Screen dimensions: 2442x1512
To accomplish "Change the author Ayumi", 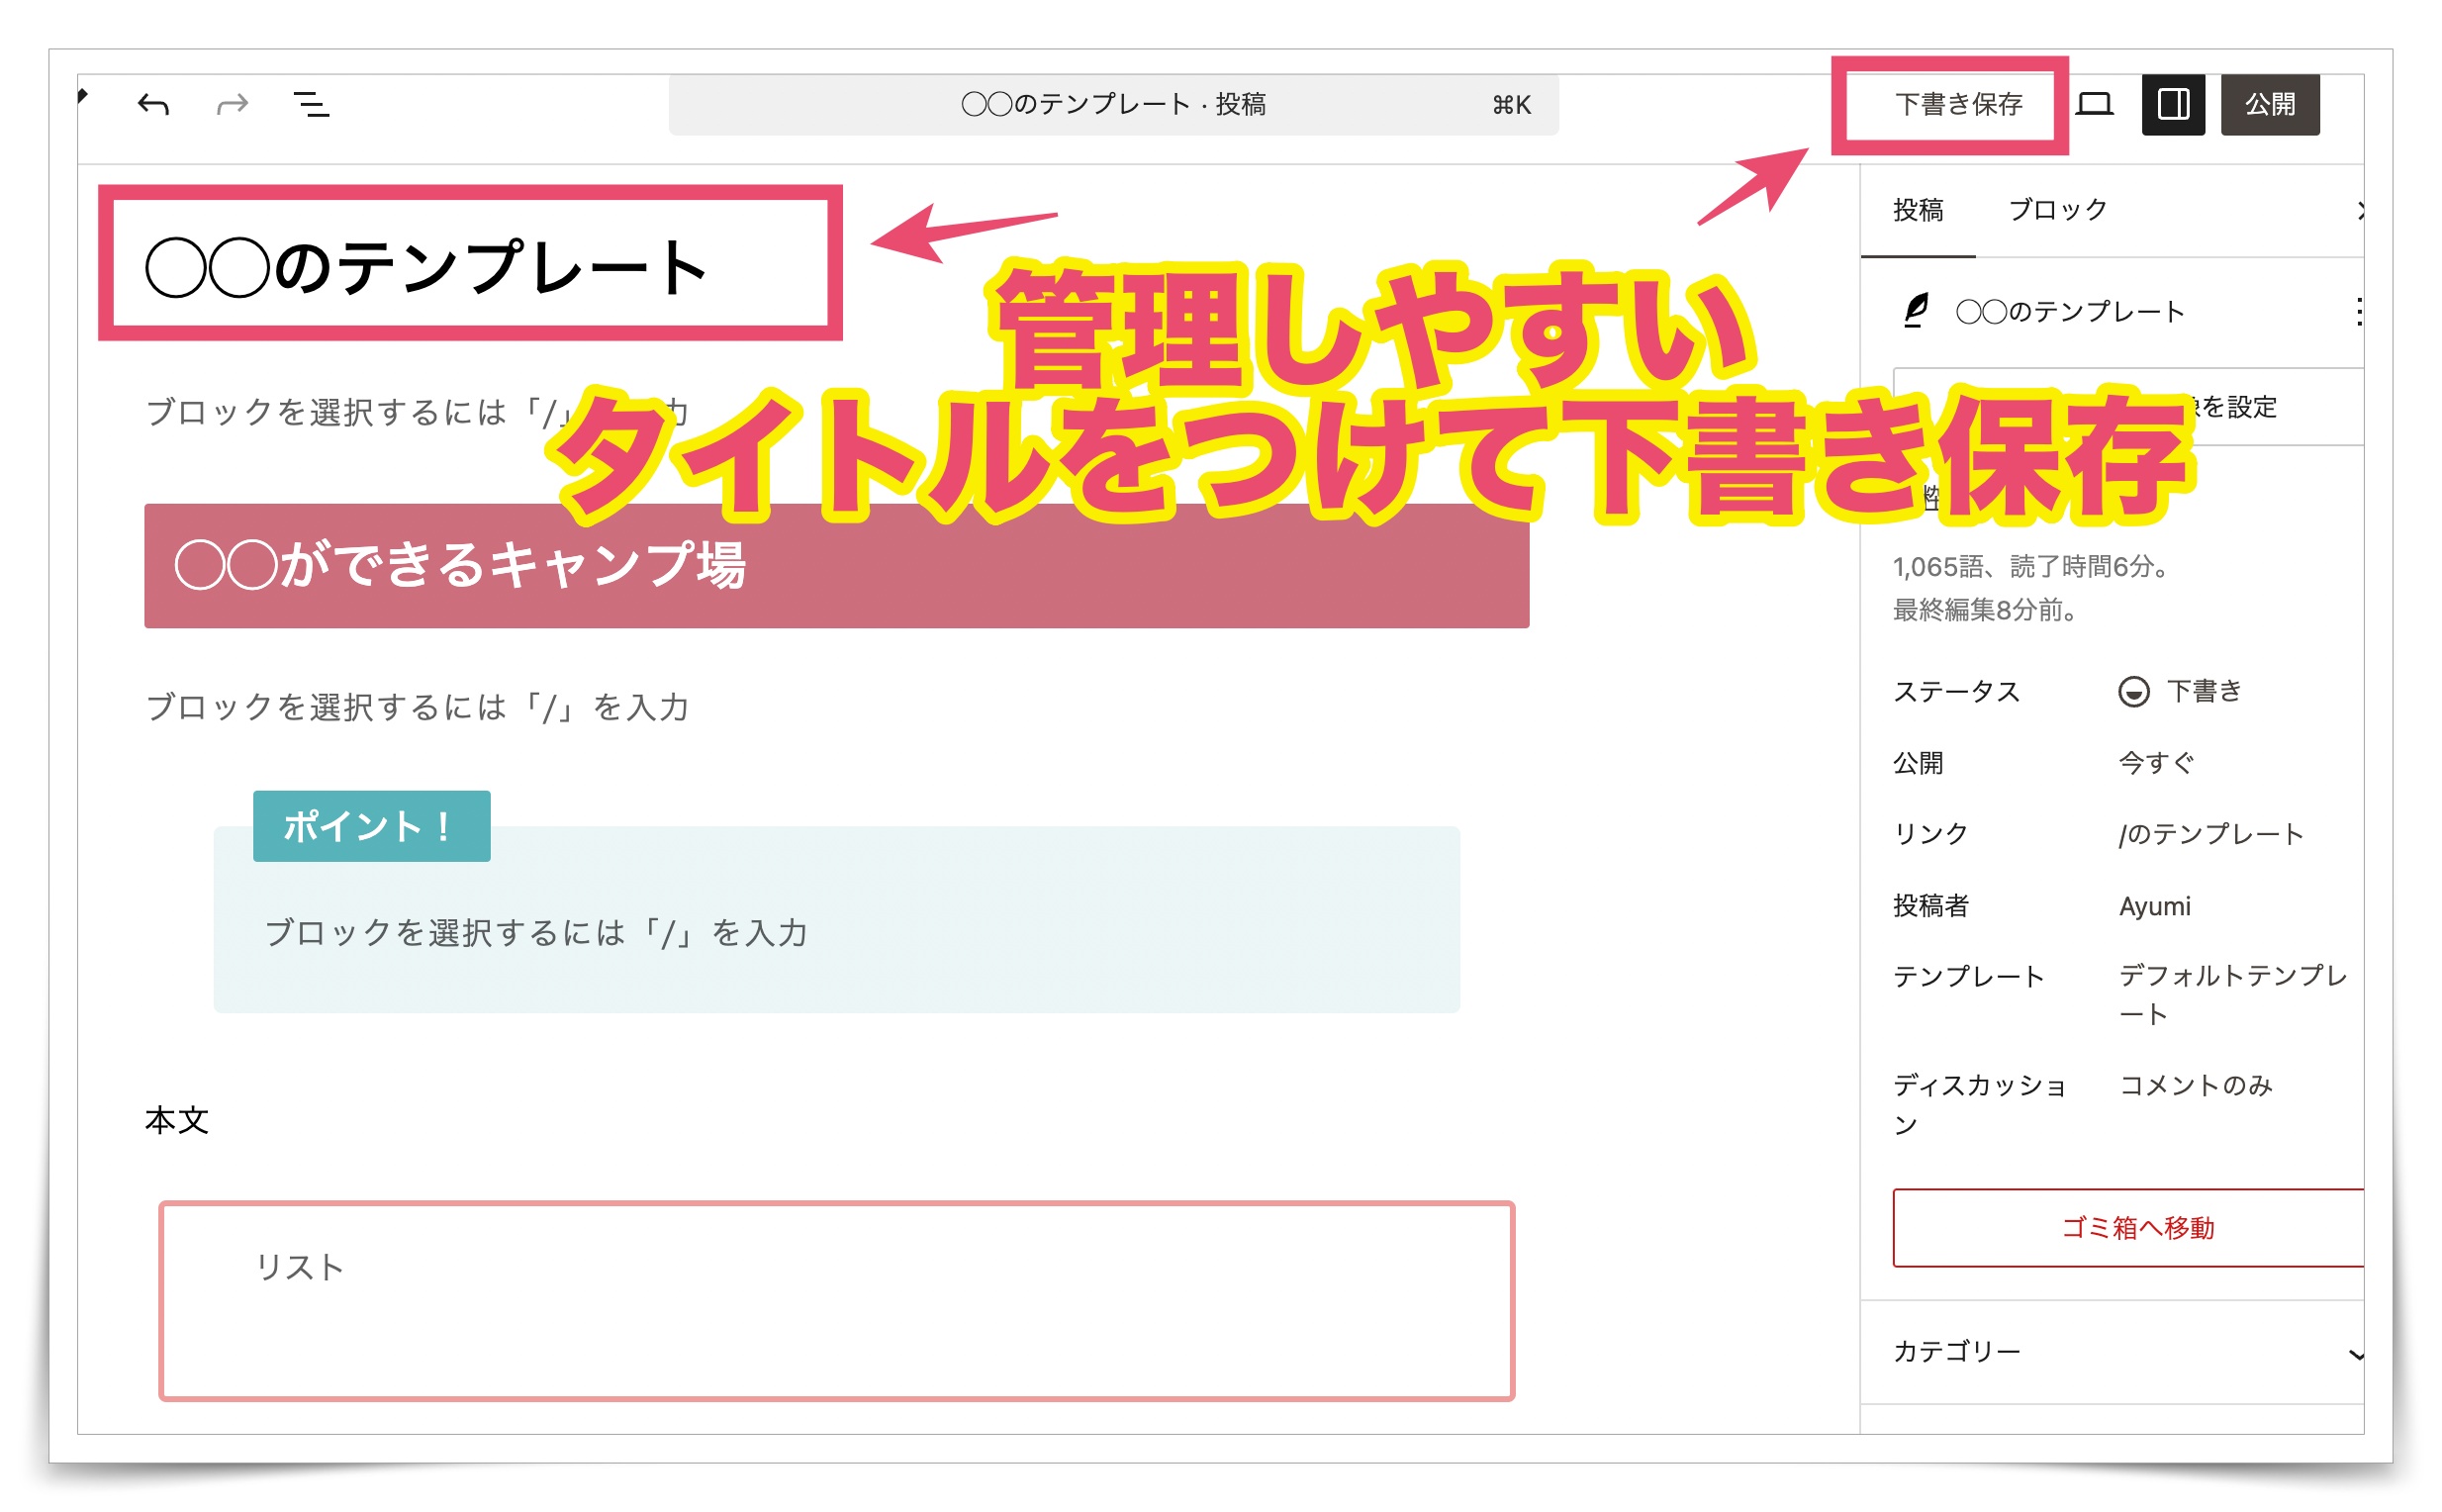I will tap(2154, 906).
